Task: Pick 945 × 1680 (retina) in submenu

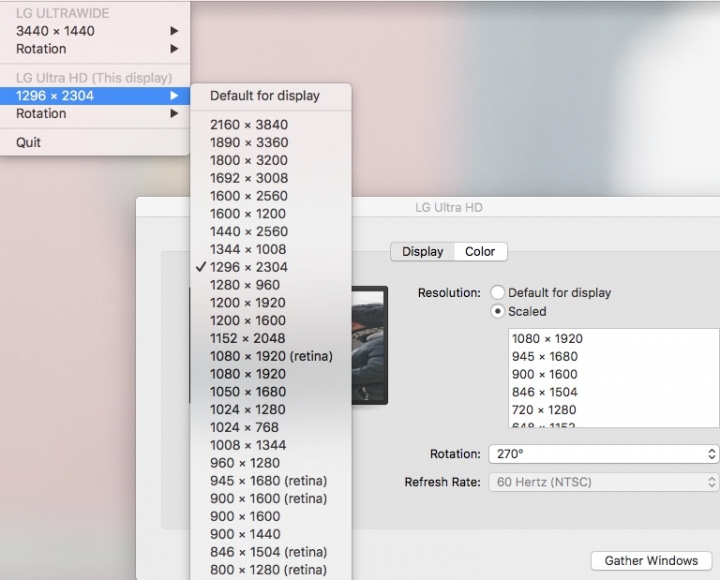Action: (x=271, y=481)
